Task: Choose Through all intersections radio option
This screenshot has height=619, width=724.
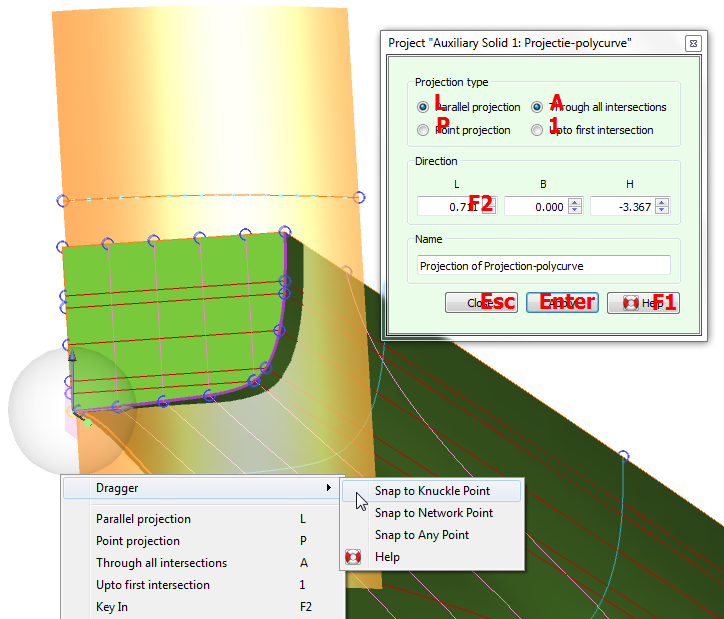Action: 538,107
